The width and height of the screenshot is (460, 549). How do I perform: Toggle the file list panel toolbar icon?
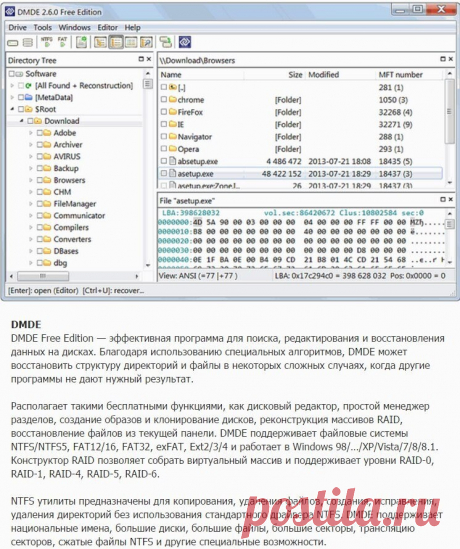(116, 42)
